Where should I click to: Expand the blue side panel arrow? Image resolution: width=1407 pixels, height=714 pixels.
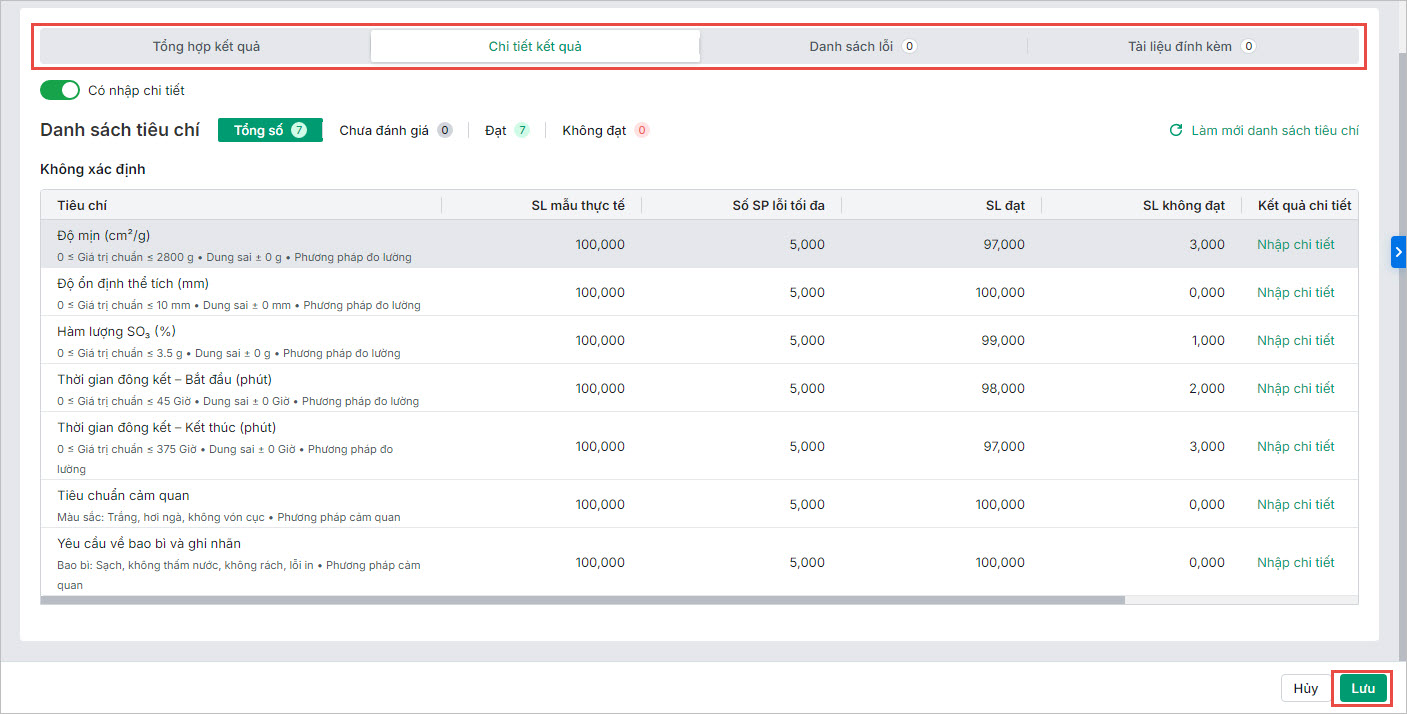coord(1398,252)
